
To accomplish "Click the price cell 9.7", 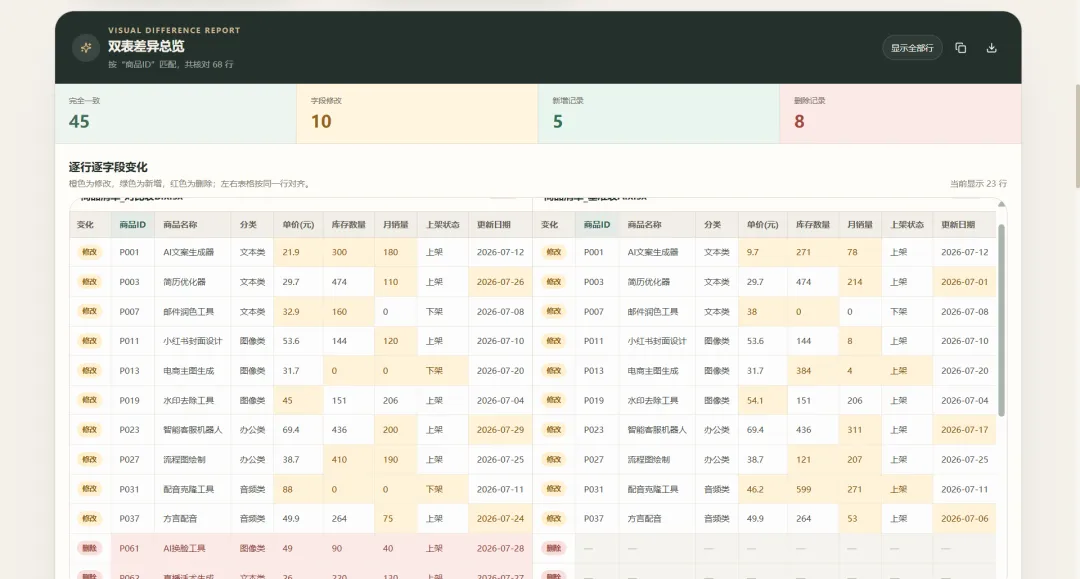I will tap(762, 252).
